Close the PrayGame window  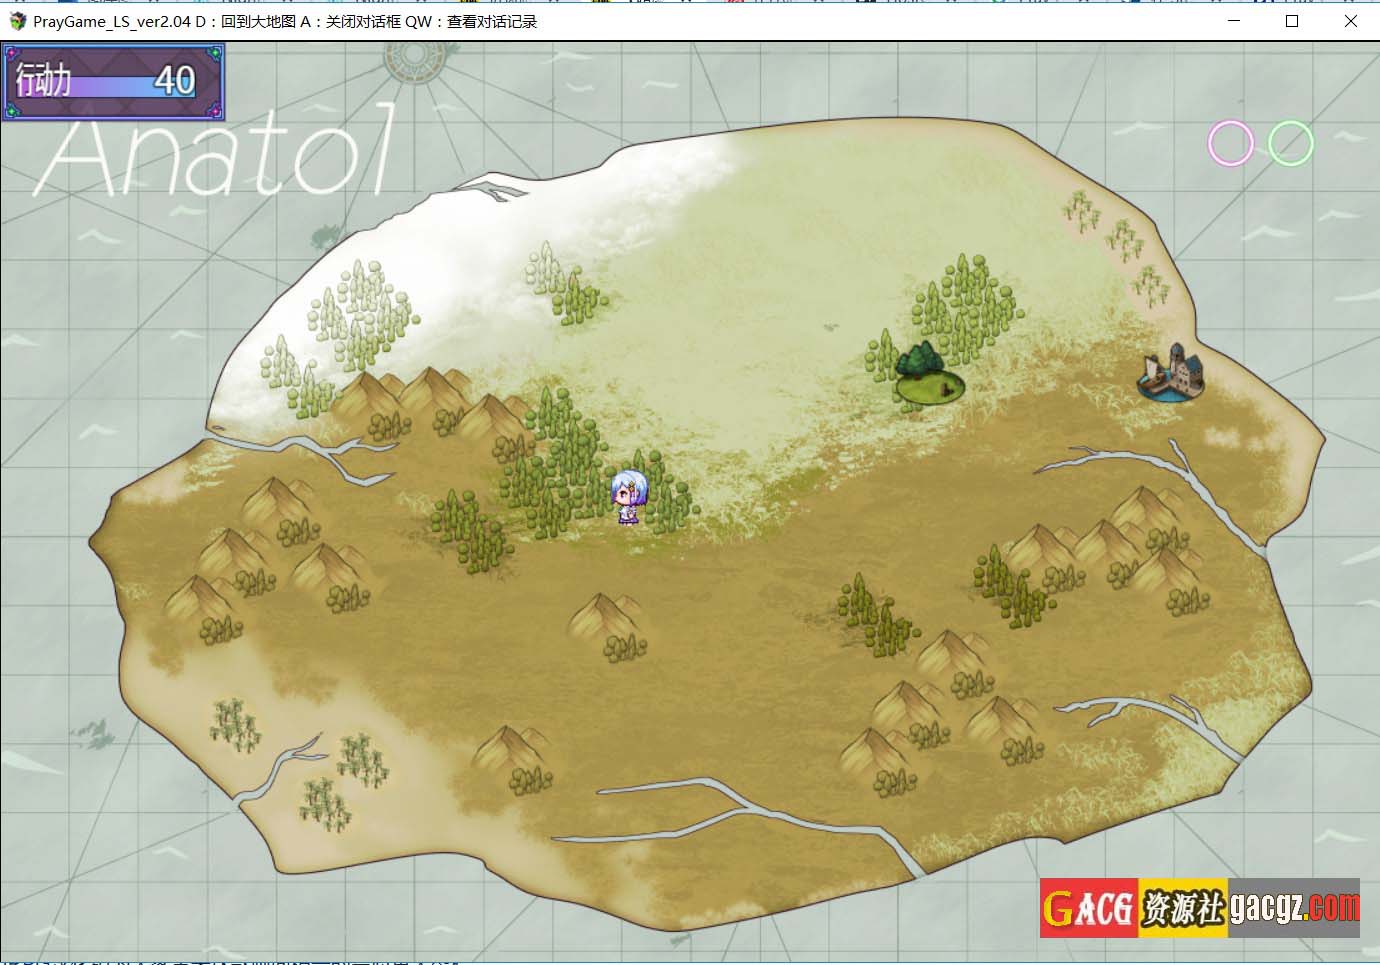coord(1350,21)
